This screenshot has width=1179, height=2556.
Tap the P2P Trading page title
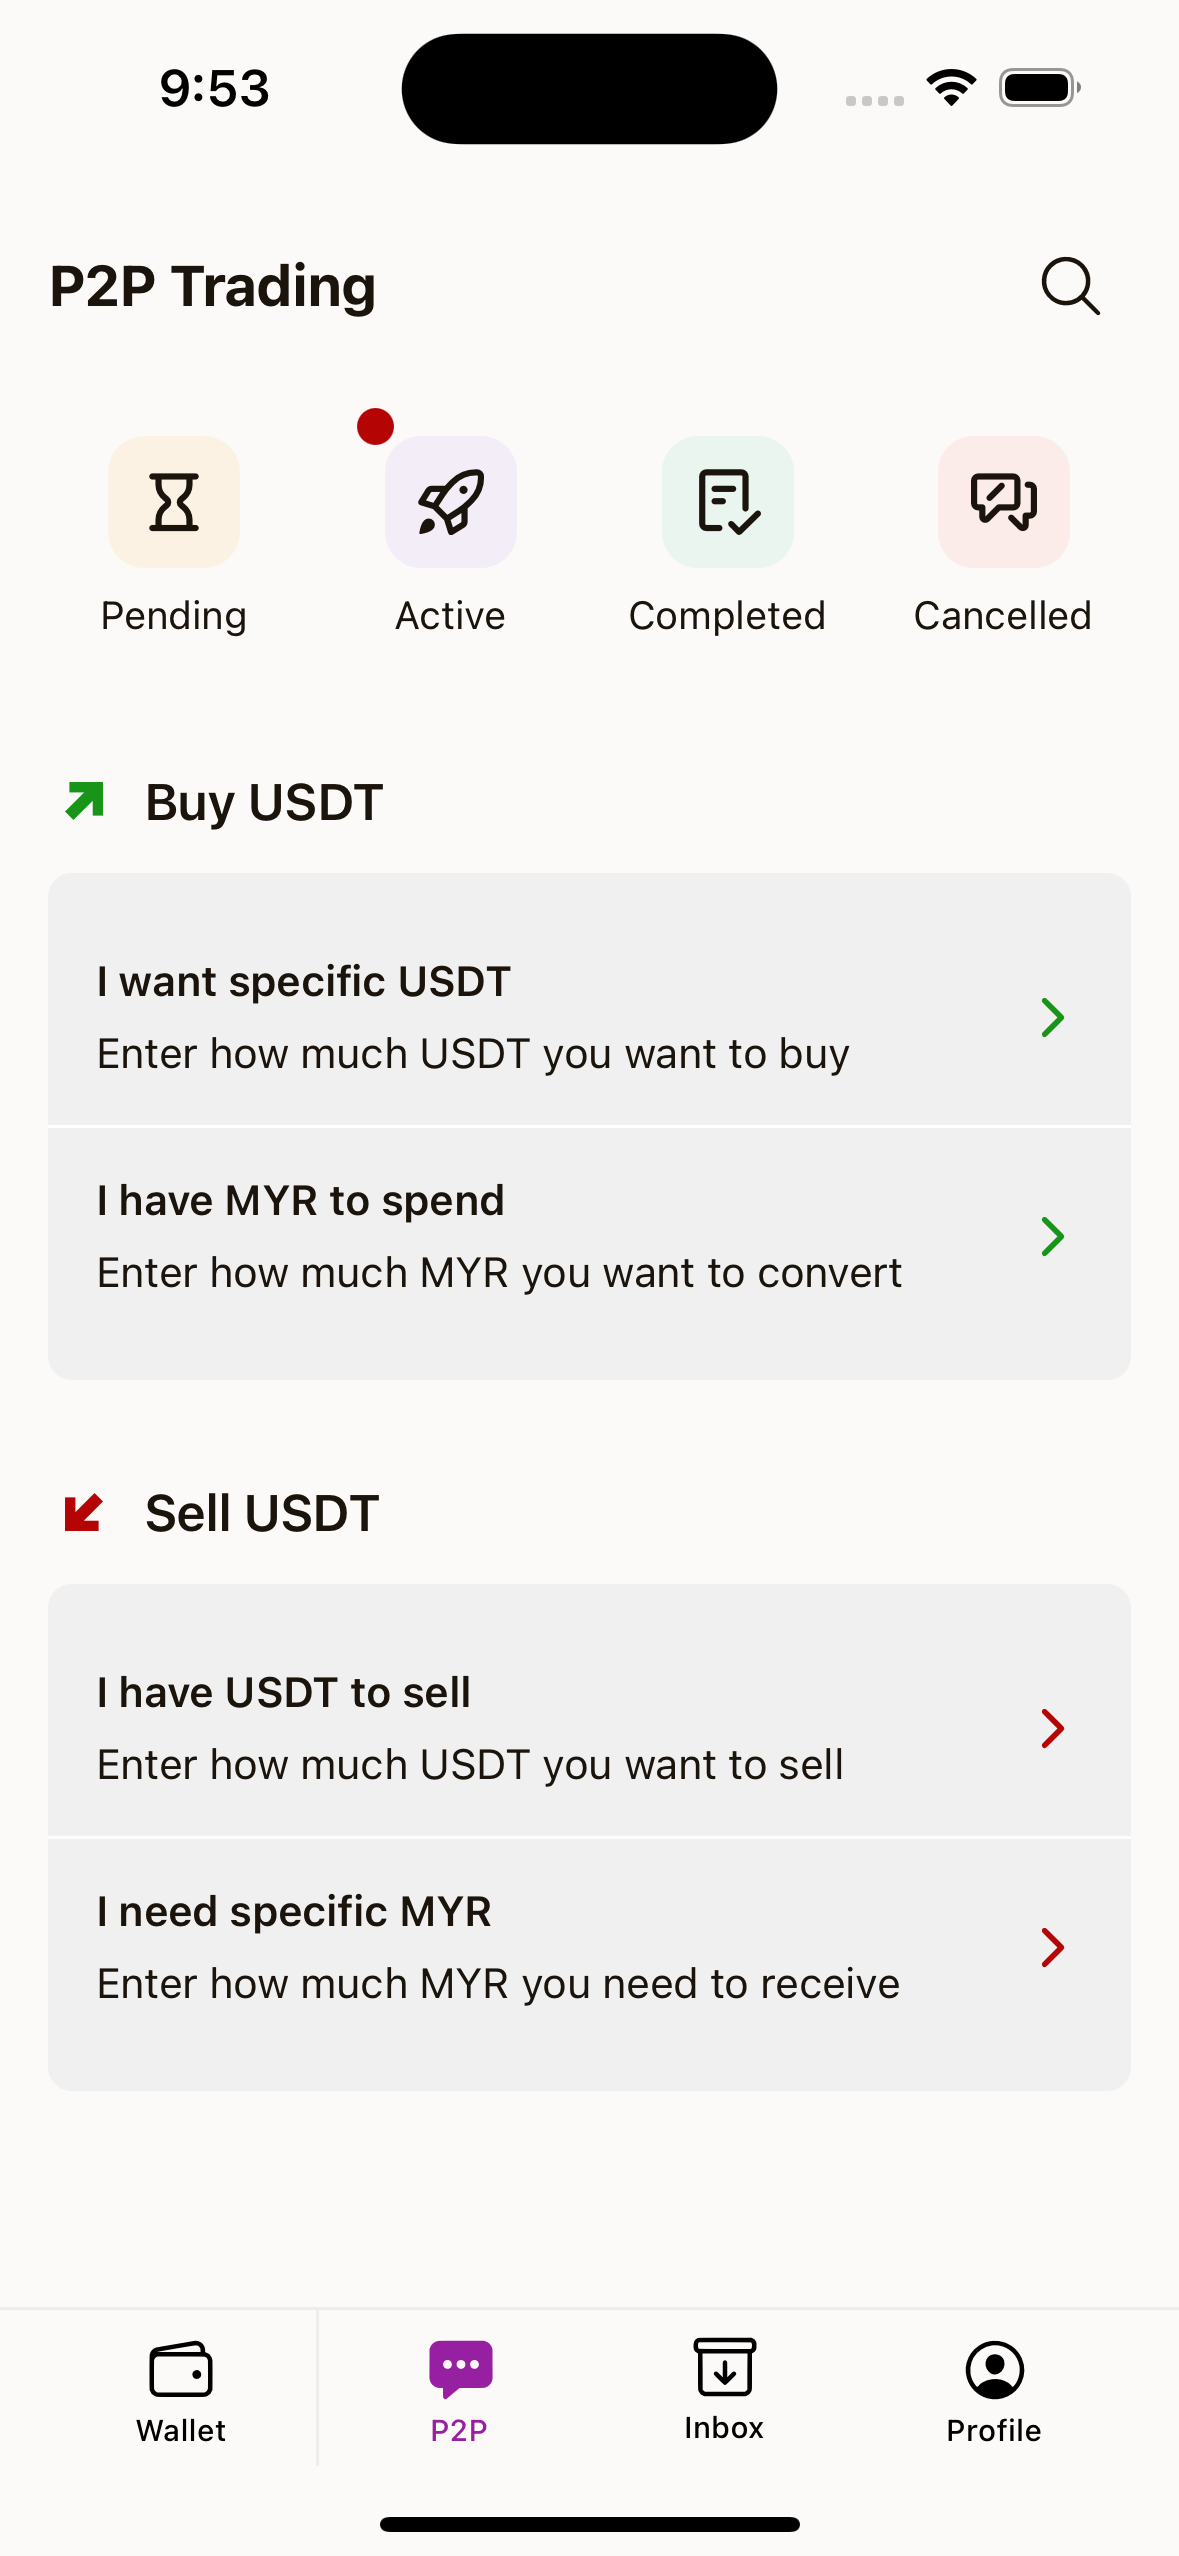[213, 287]
